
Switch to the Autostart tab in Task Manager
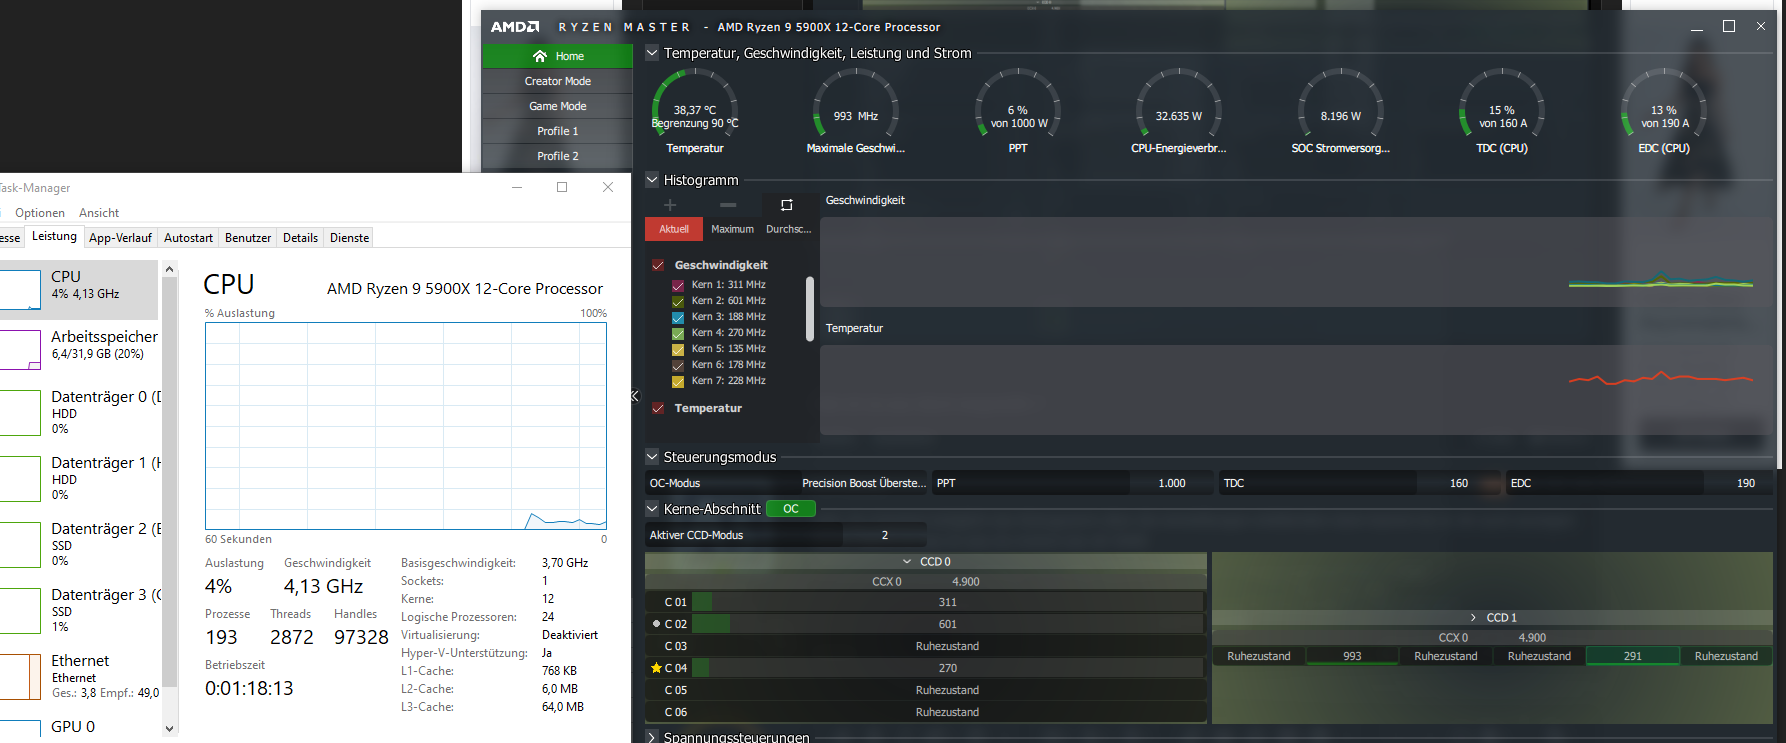tap(188, 238)
